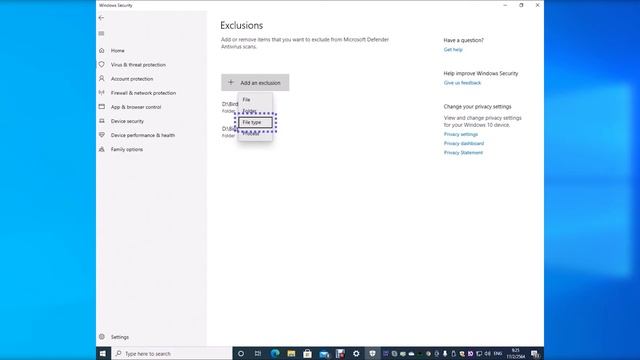
Task: Click the Device performance & health heart icon
Action: point(102,135)
